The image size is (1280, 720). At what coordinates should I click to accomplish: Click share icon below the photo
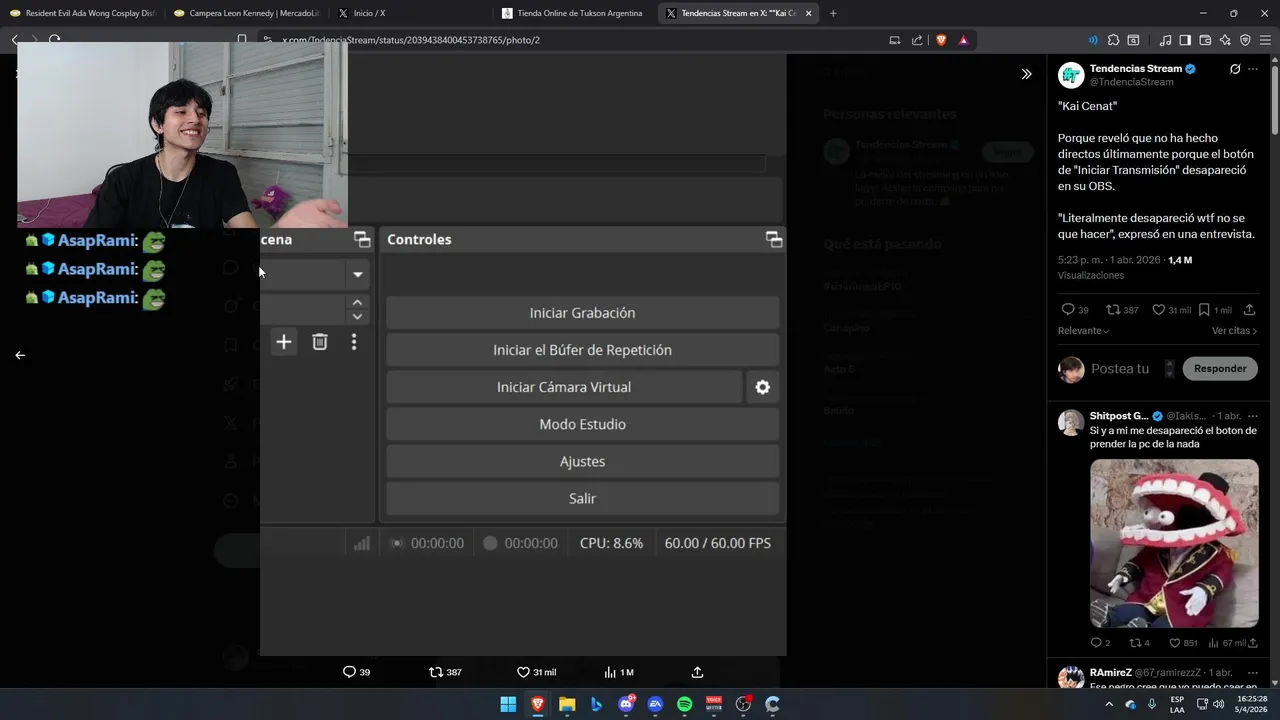[698, 672]
